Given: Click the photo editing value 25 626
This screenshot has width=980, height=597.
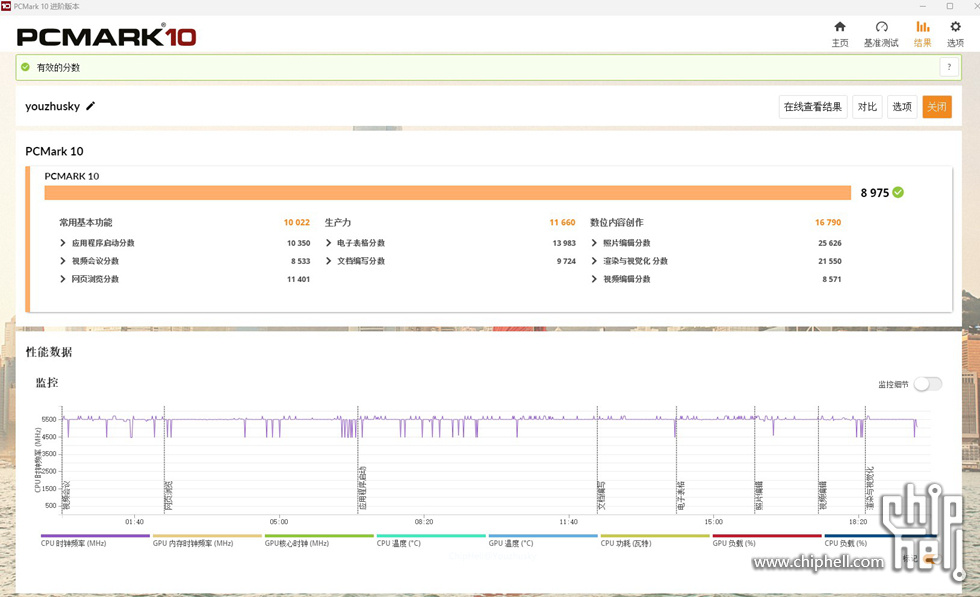Looking at the screenshot, I should tap(830, 243).
